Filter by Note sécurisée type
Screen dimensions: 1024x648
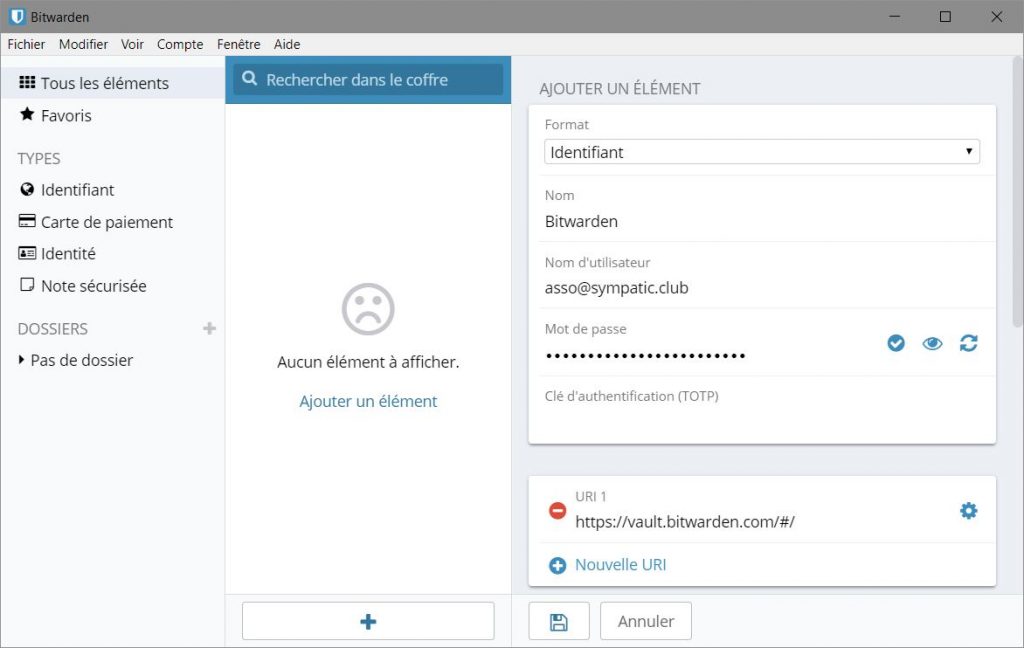pos(93,286)
